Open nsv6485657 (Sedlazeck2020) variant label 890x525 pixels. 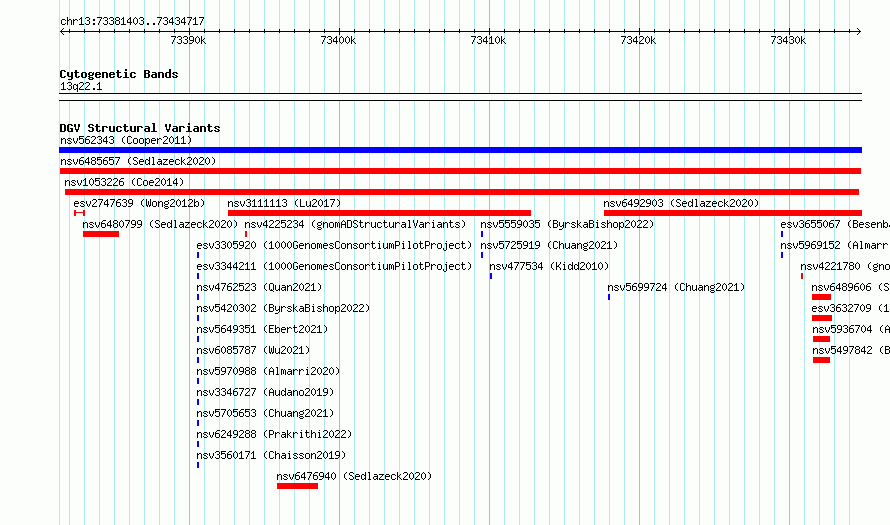click(138, 161)
